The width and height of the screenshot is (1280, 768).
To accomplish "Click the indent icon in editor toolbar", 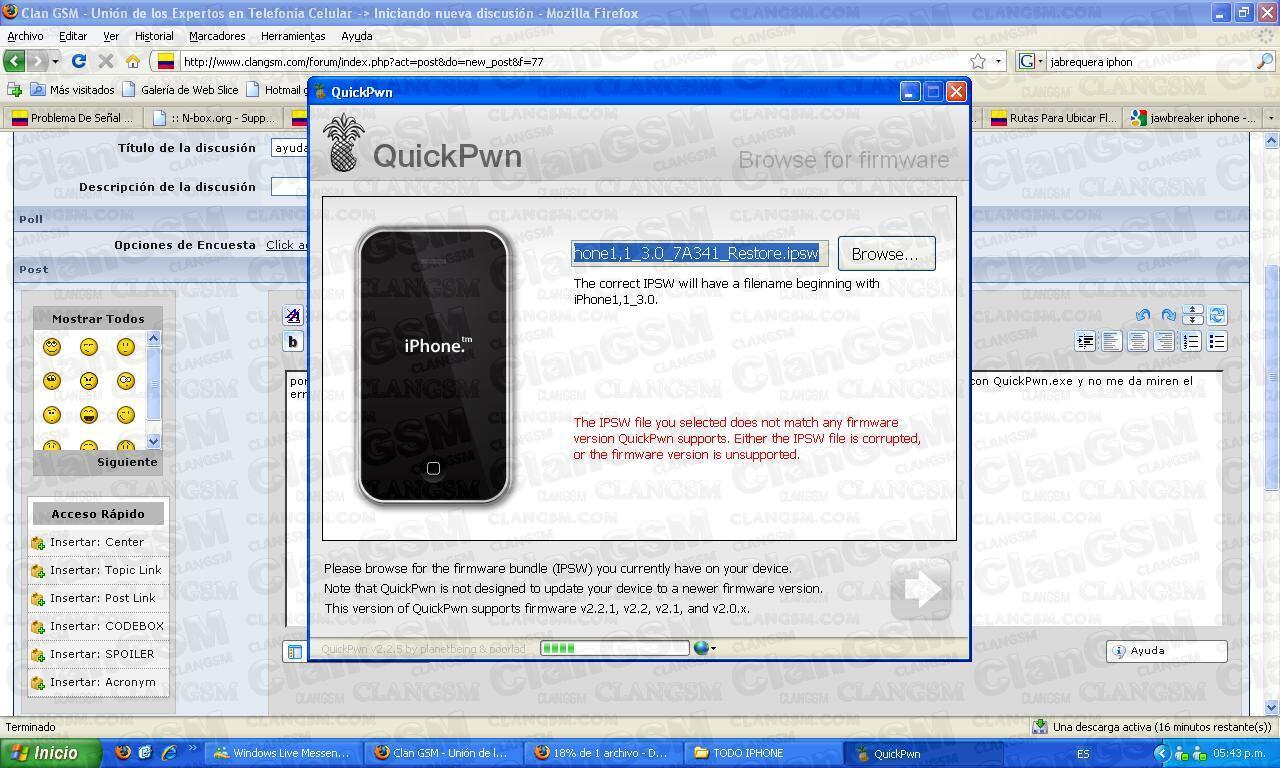I will point(1085,341).
